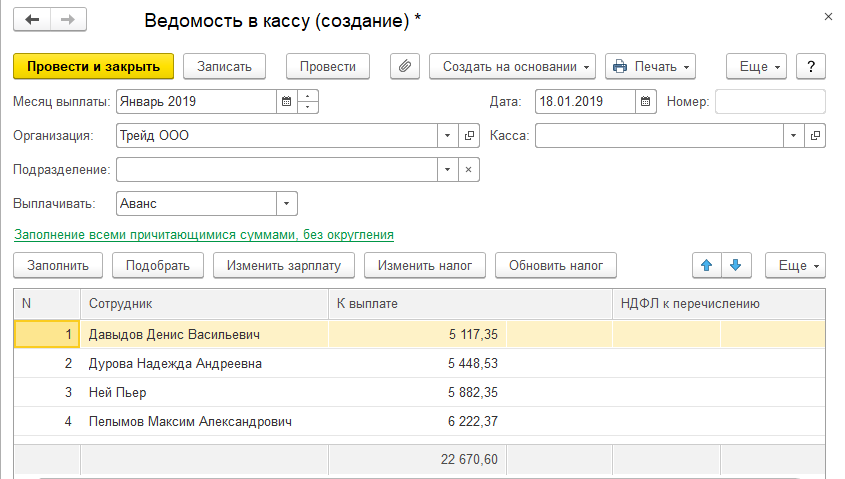Open attached files paperclip icon
Image resolution: width=845 pixels, height=479 pixels.
pos(405,66)
